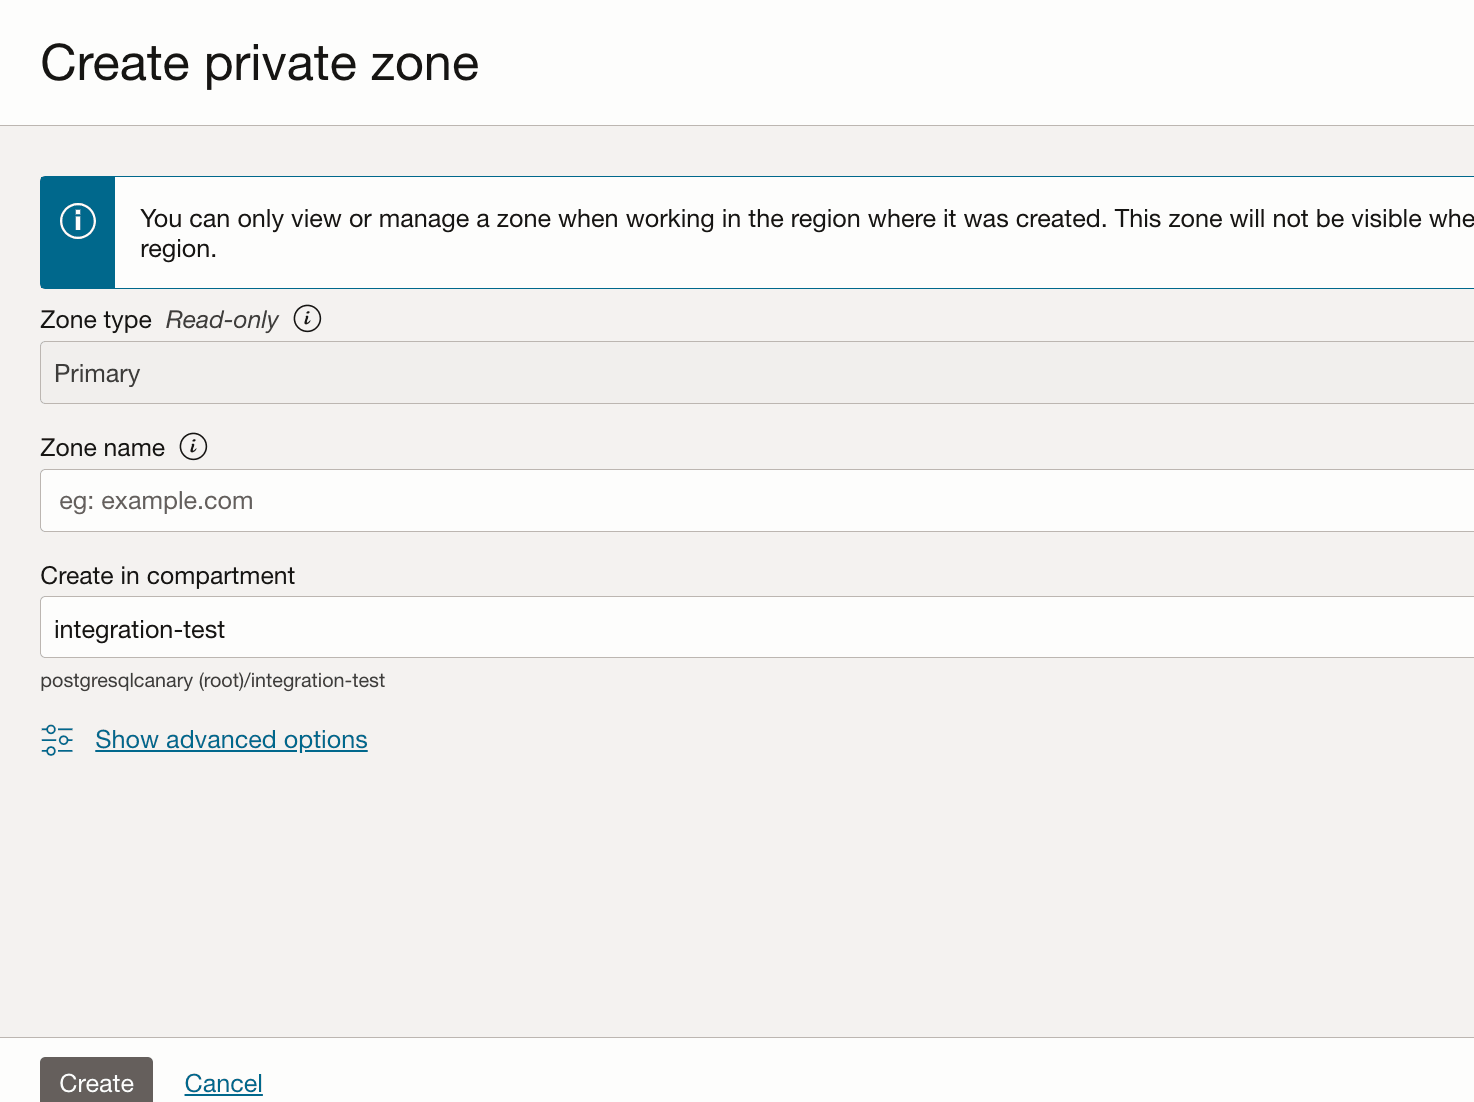1474x1102 pixels.
Task: Show advanced options via the link
Action: point(231,740)
